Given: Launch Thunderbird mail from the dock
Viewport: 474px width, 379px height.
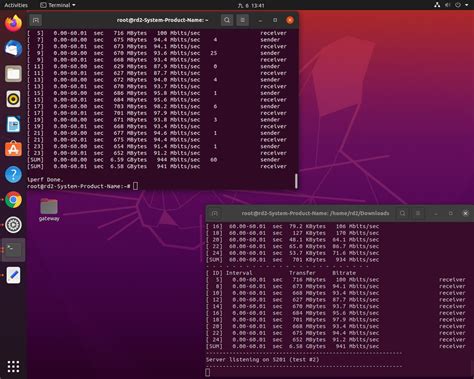Looking at the screenshot, I should 13,49.
